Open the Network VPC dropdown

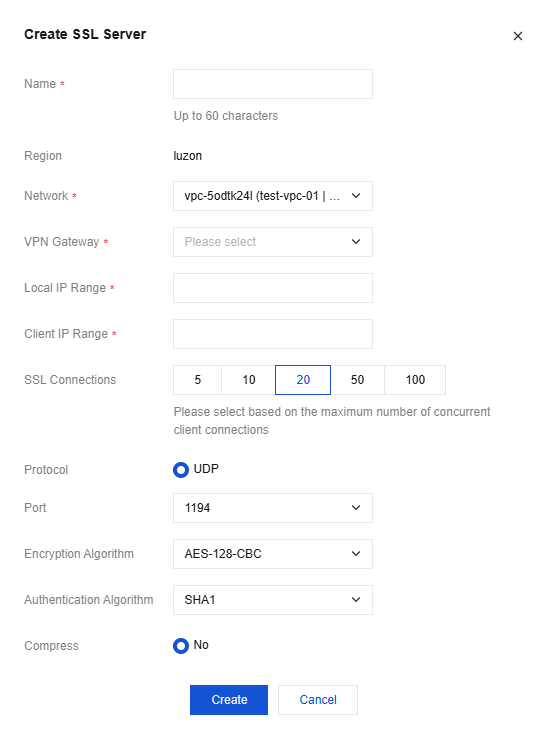tap(272, 196)
